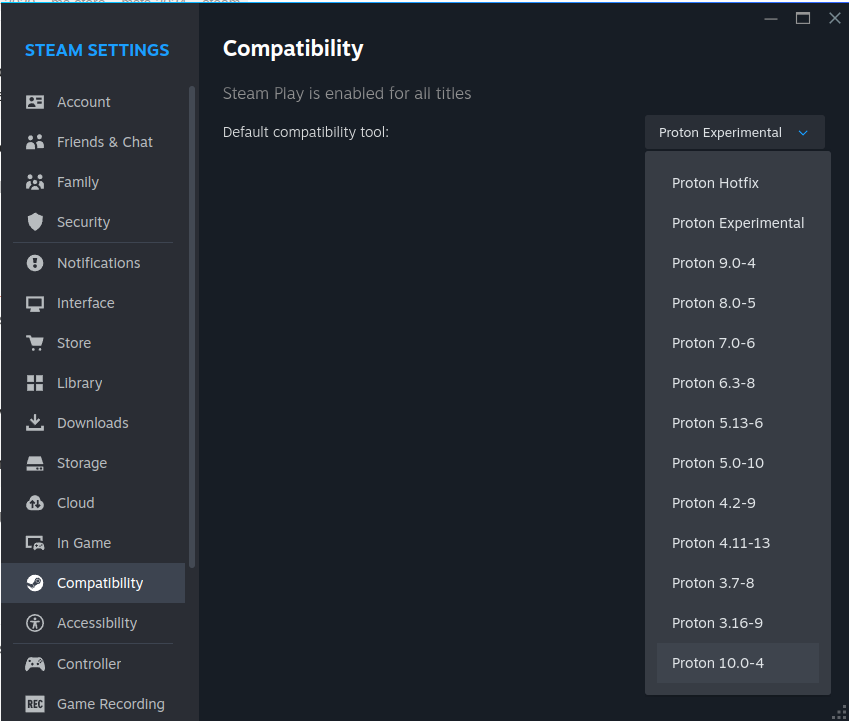The width and height of the screenshot is (849, 721).
Task: Click the Downloads arrow icon
Action: 35,423
